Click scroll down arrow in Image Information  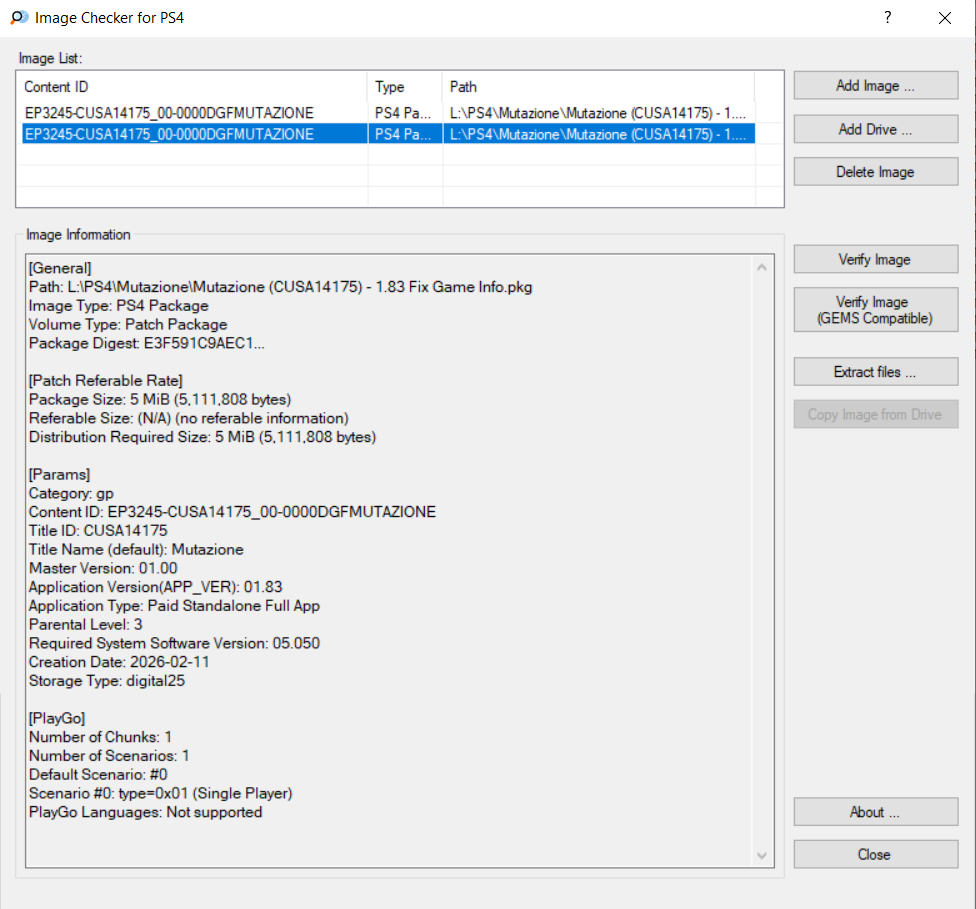[763, 855]
